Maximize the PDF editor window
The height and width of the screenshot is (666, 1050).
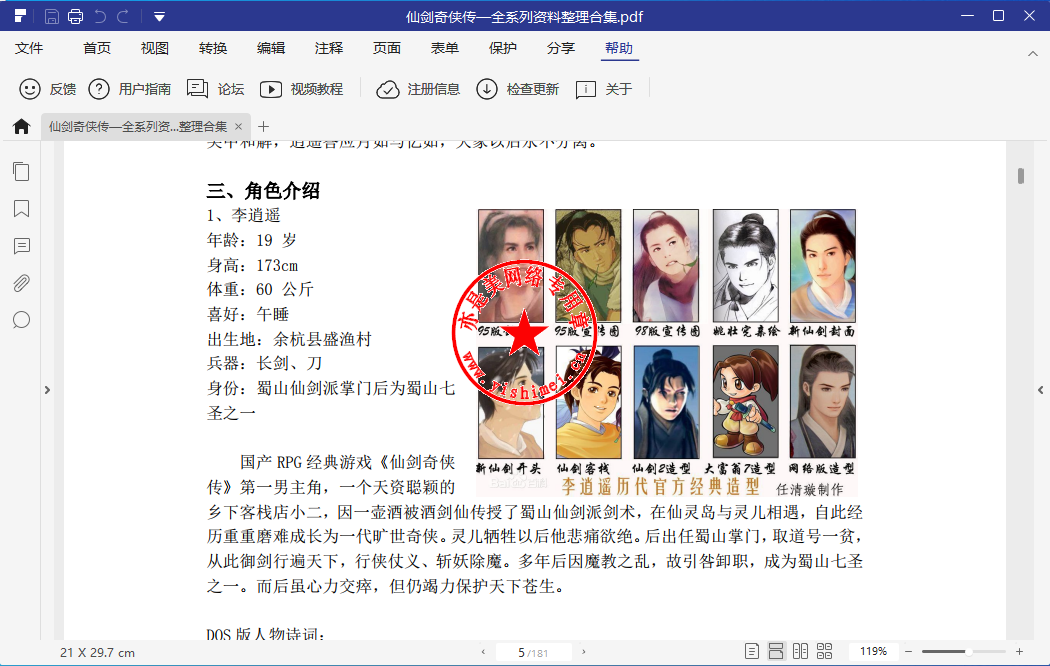[998, 15]
